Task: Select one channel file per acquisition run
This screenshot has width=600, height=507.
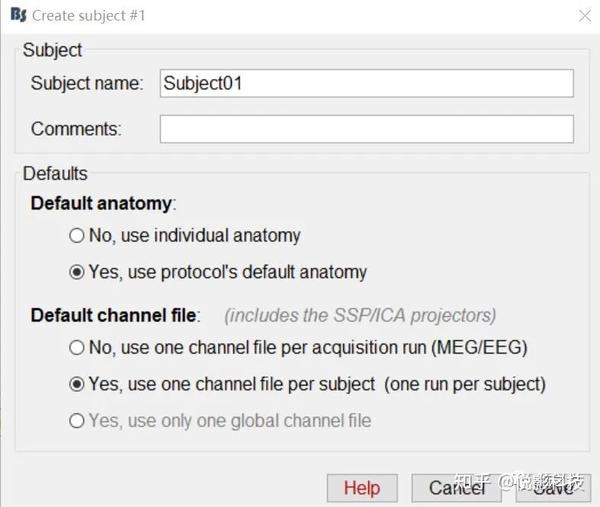Action: 77,348
